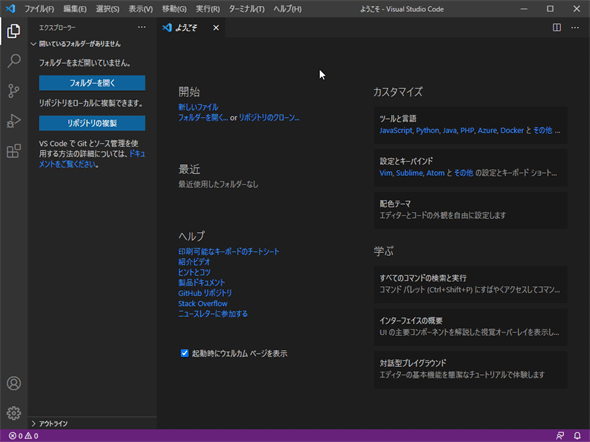Click the 新しいファイル link

coord(198,107)
